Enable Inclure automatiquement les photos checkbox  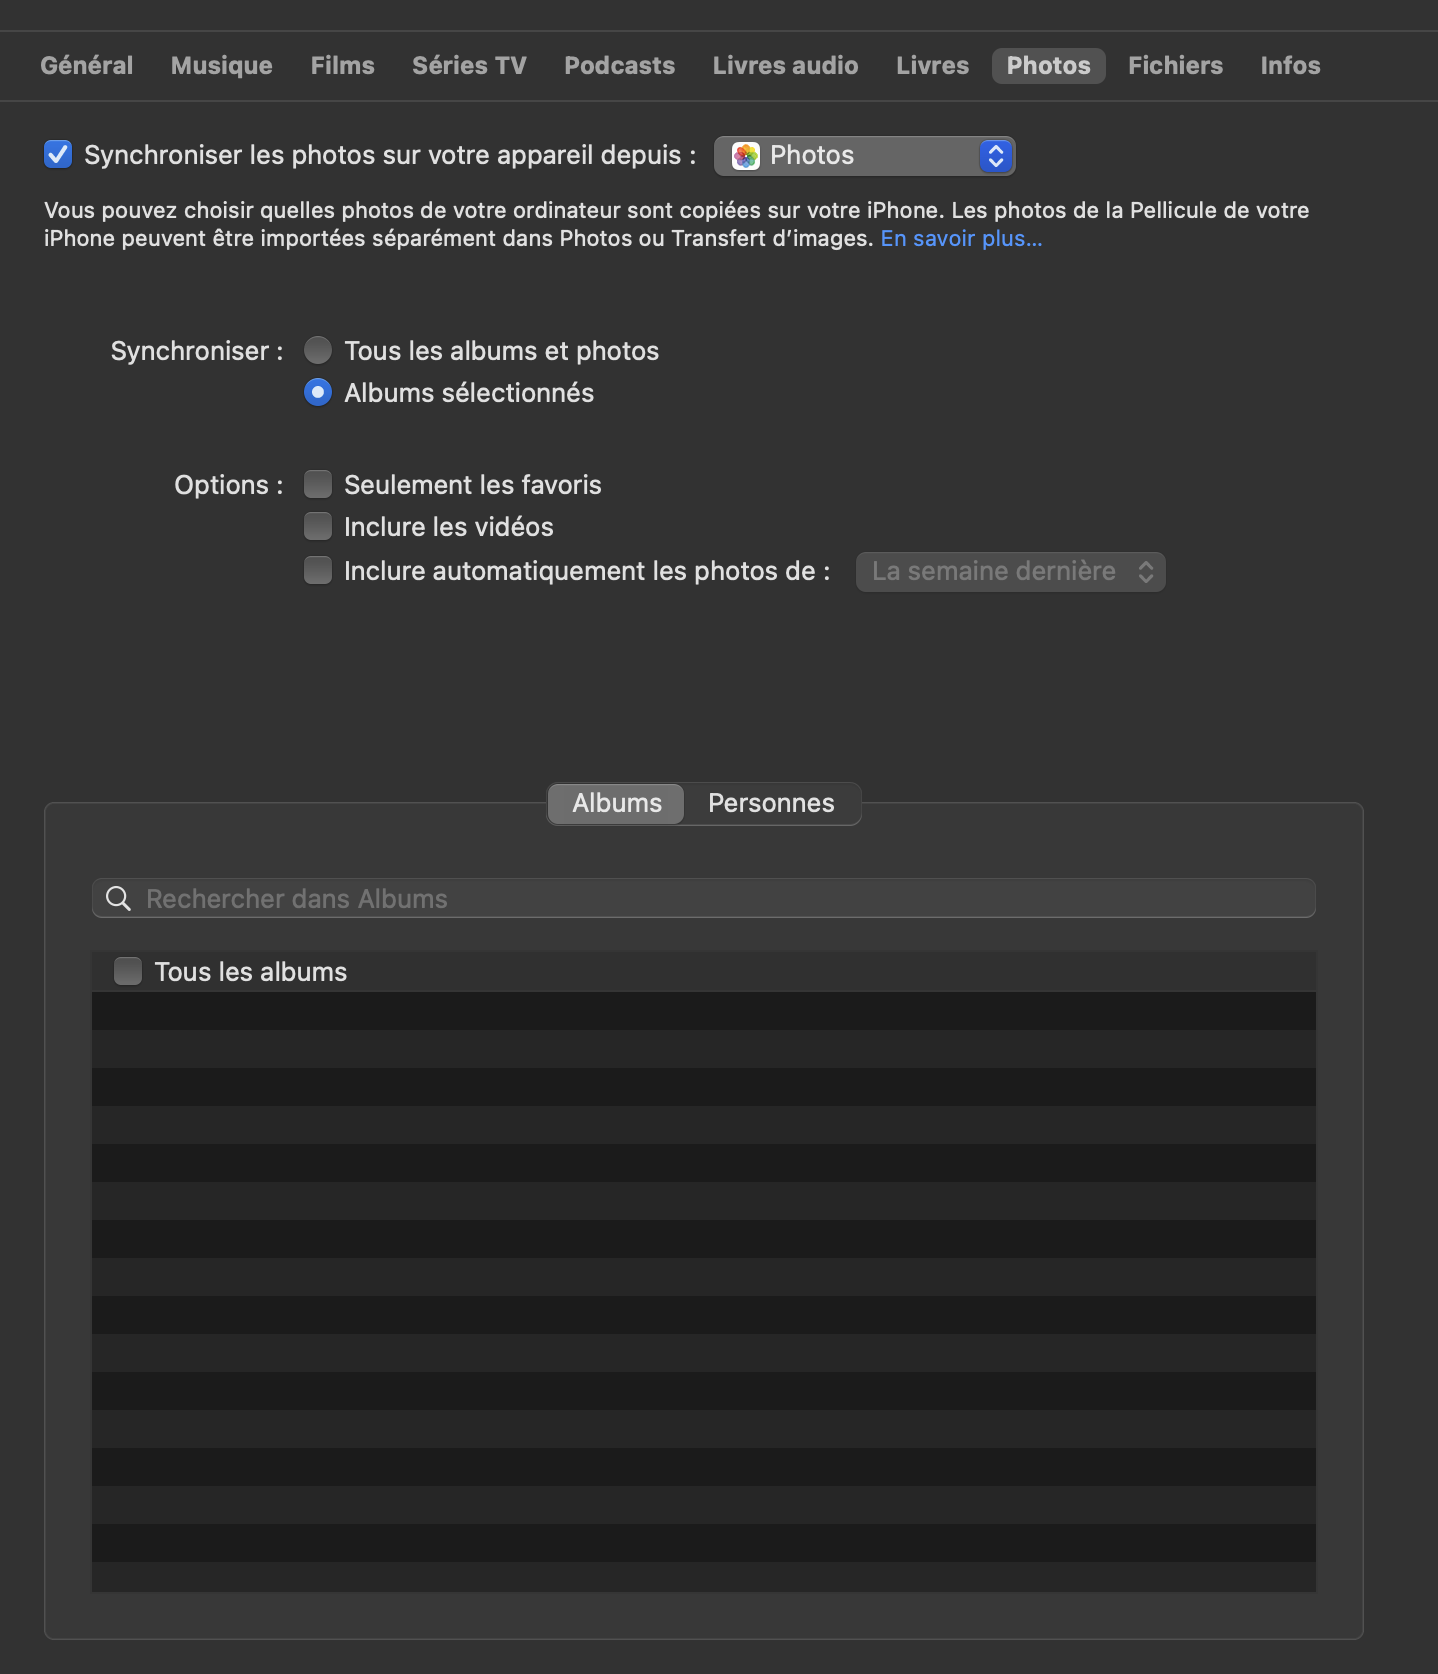pyautogui.click(x=318, y=571)
